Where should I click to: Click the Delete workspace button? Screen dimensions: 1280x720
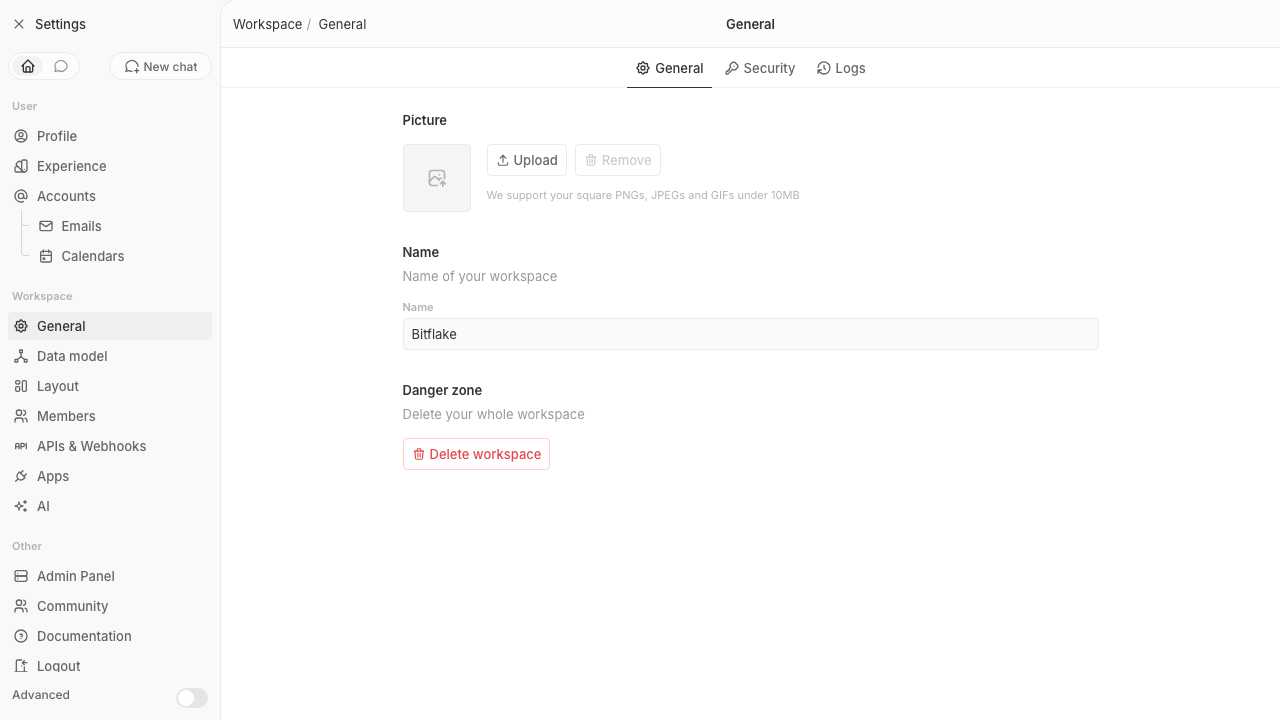476,454
